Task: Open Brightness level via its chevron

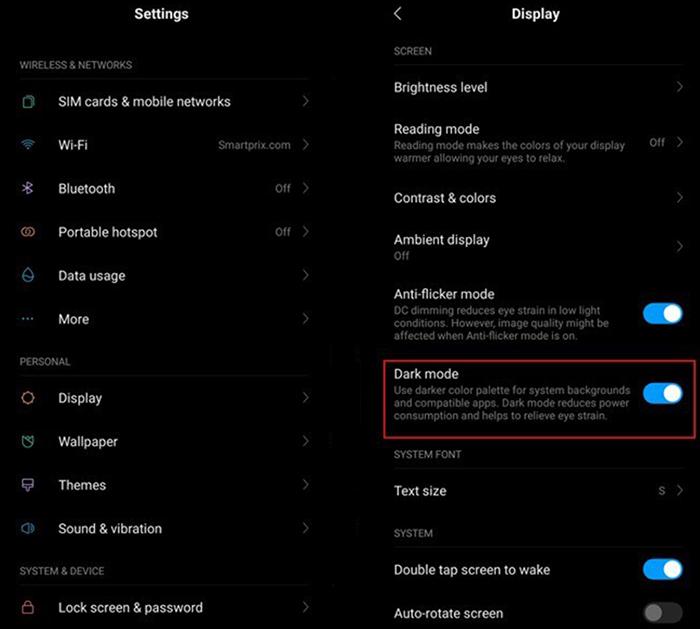Action: (679, 87)
